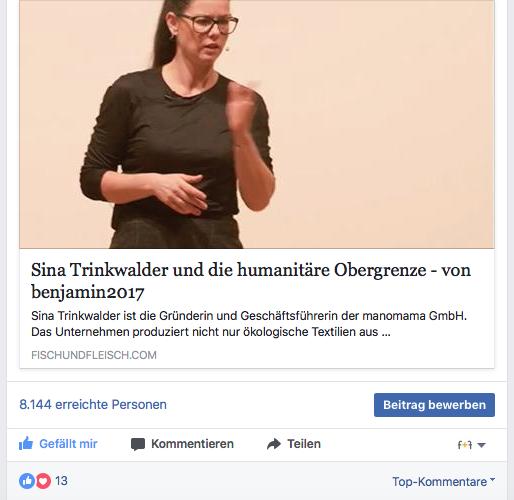Click the blue like reaction icon
514x500 pixels.
[27, 481]
